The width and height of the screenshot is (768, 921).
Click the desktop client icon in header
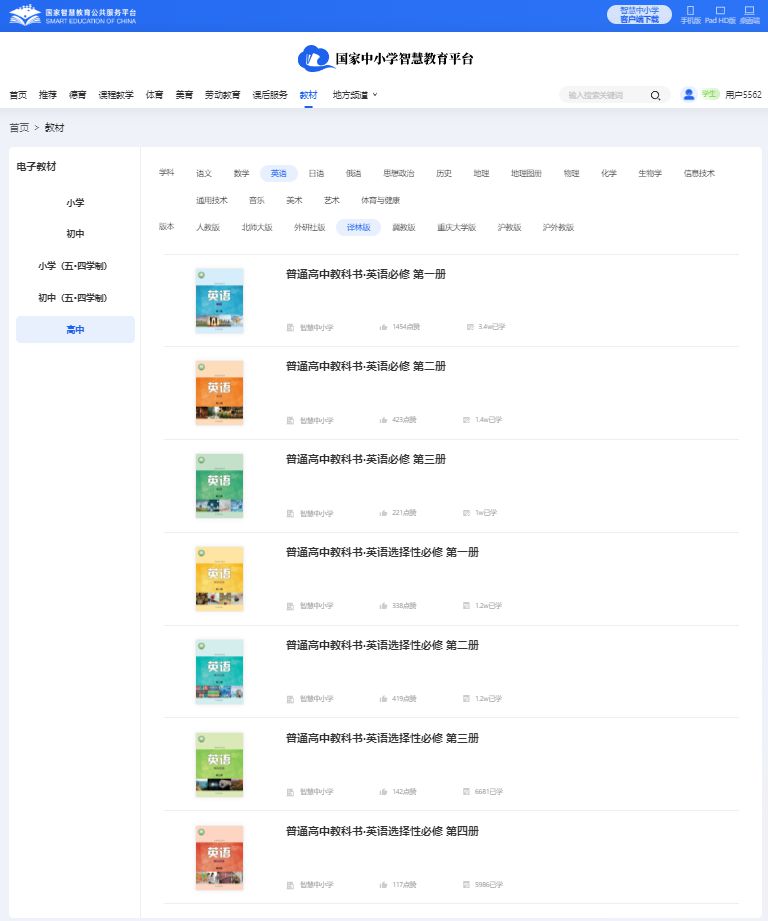point(749,11)
